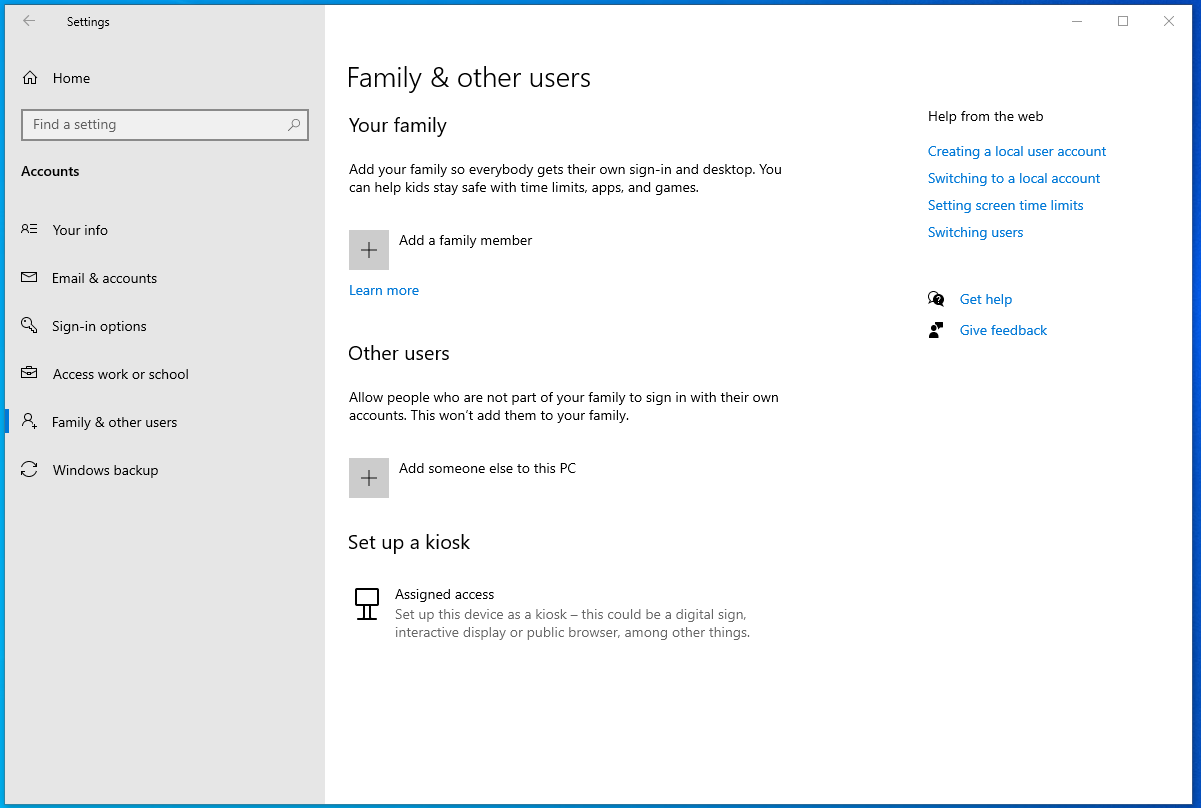The width and height of the screenshot is (1201, 808).
Task: Click the Settings title text
Action: click(x=88, y=22)
